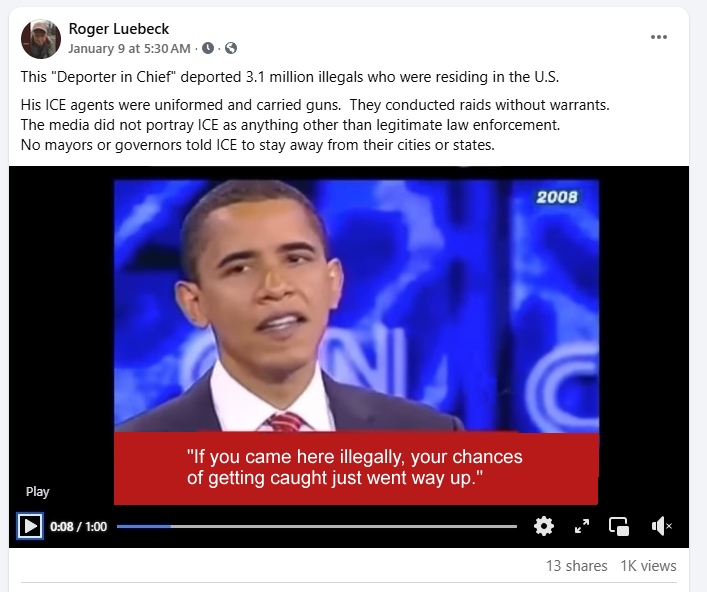This screenshot has height=592, width=707.
Task: Expand the video to fullscreen
Action: 582,526
